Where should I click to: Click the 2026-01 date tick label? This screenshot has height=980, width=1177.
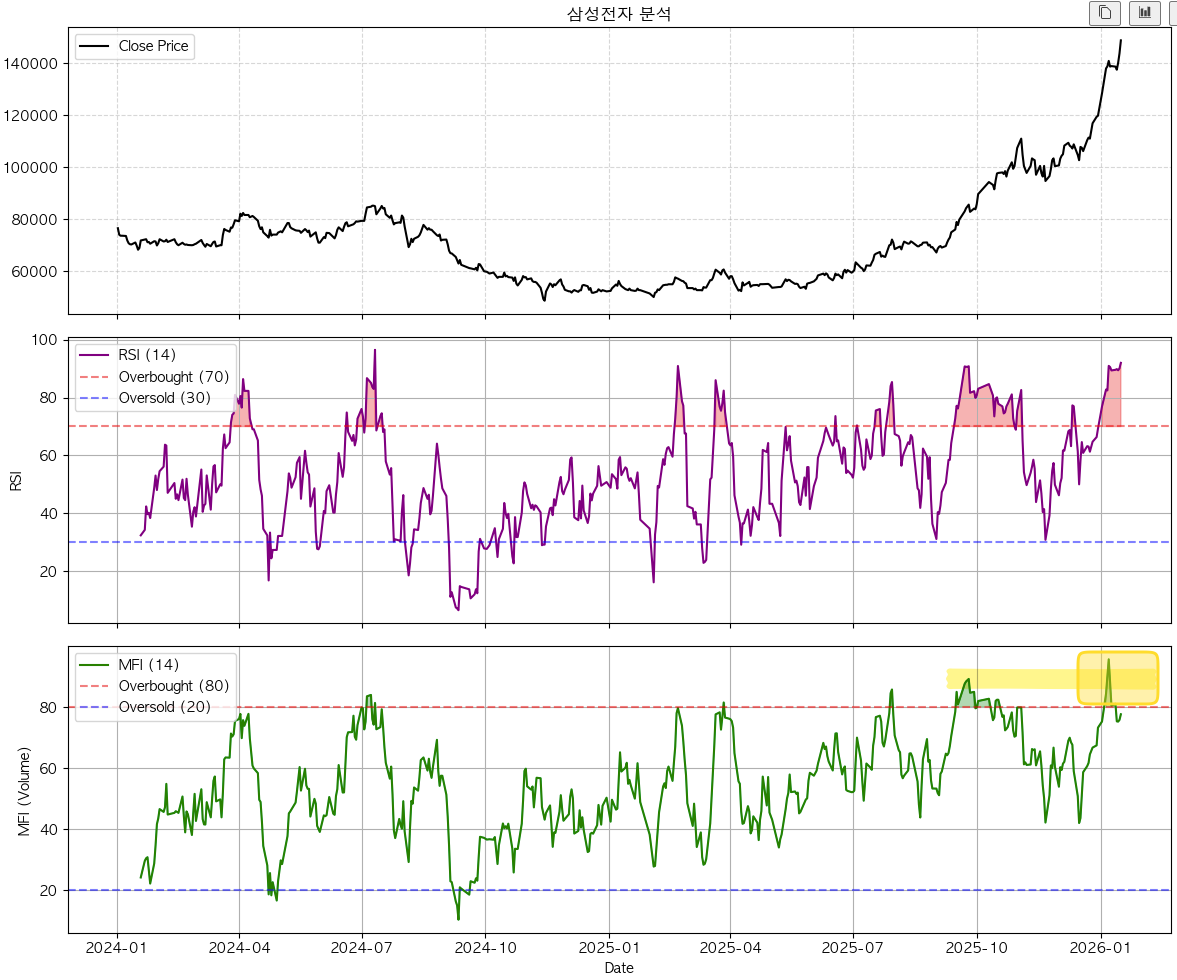click(1100, 948)
